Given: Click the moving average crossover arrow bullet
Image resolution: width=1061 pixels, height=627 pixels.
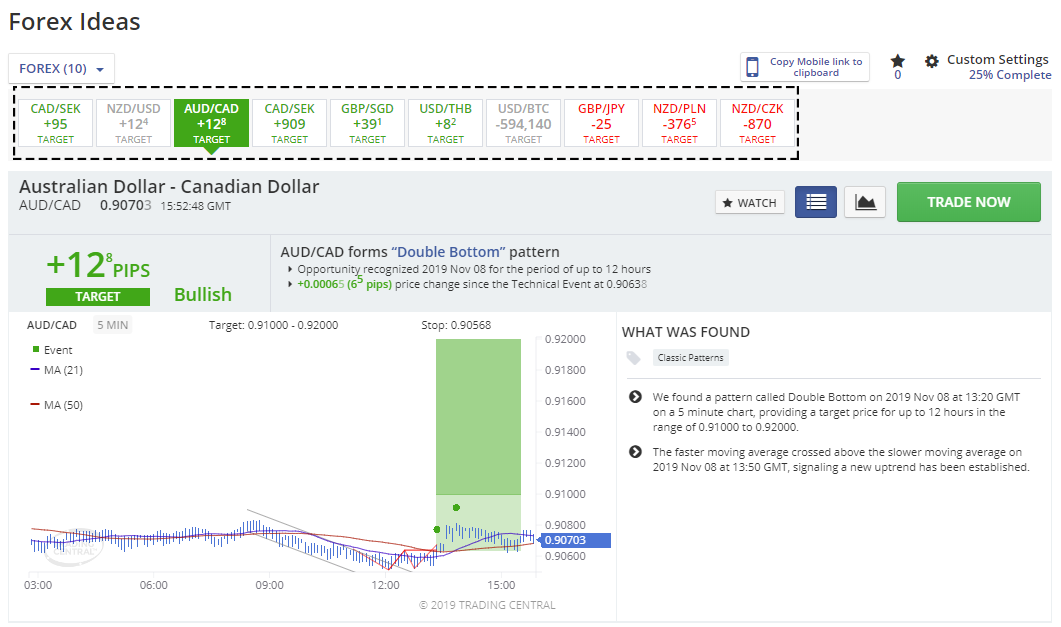Looking at the screenshot, I should coord(635,452).
